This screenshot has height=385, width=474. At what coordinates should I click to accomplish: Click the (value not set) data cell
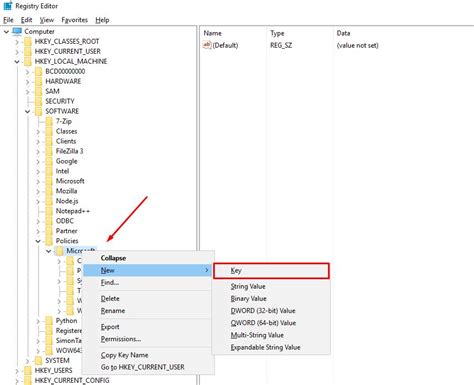point(357,45)
